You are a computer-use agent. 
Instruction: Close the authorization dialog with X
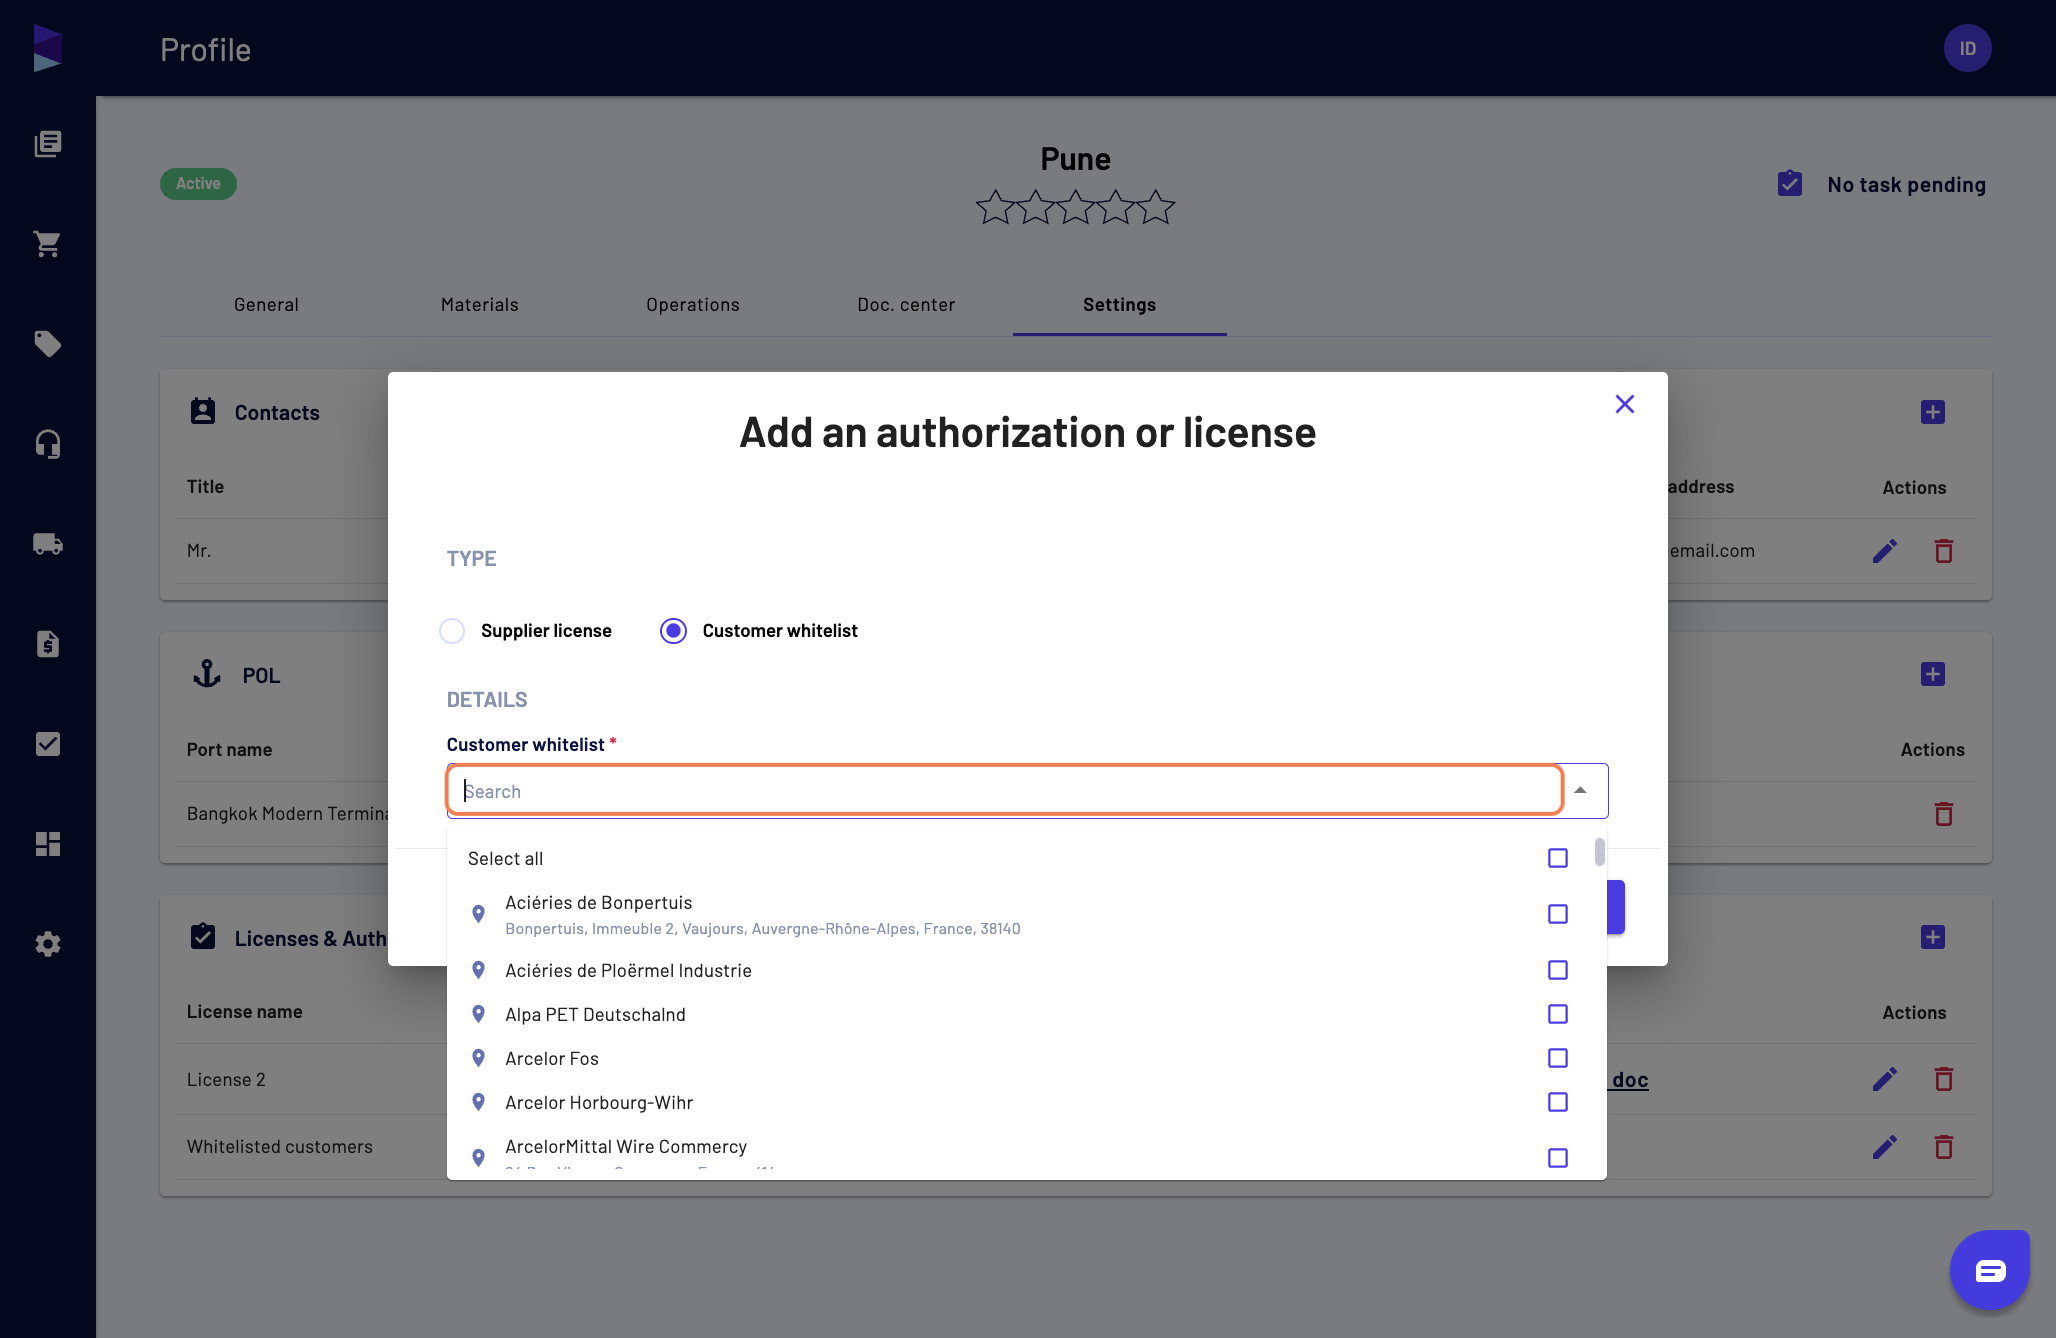(x=1625, y=404)
